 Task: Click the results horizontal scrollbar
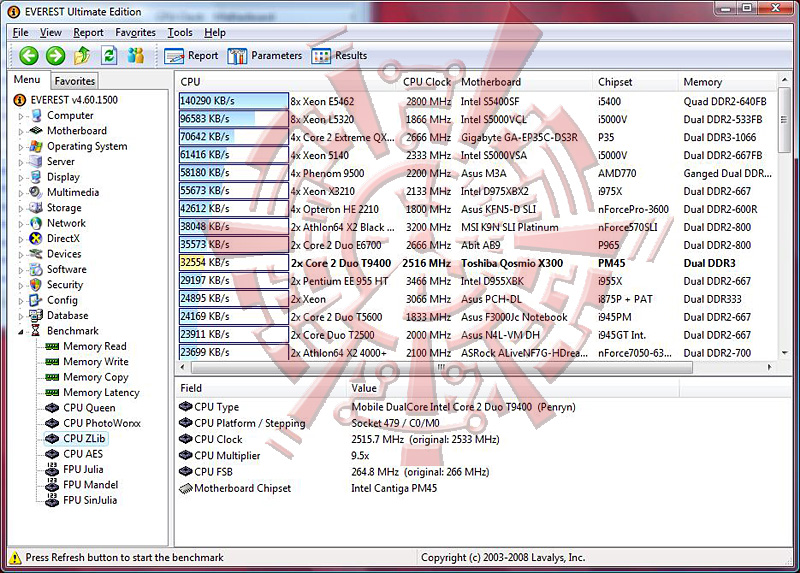tap(441, 367)
